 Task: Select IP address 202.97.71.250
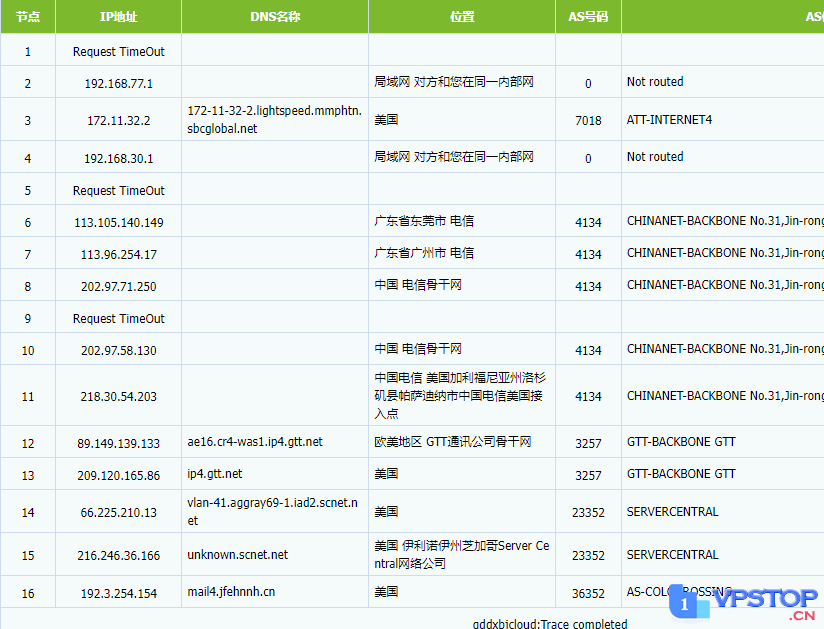point(119,287)
